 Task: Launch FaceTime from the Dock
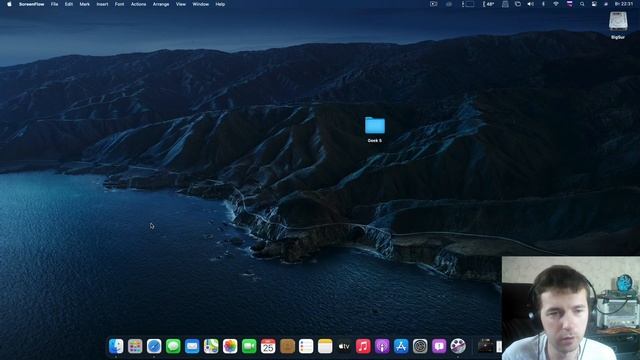pyautogui.click(x=249, y=346)
